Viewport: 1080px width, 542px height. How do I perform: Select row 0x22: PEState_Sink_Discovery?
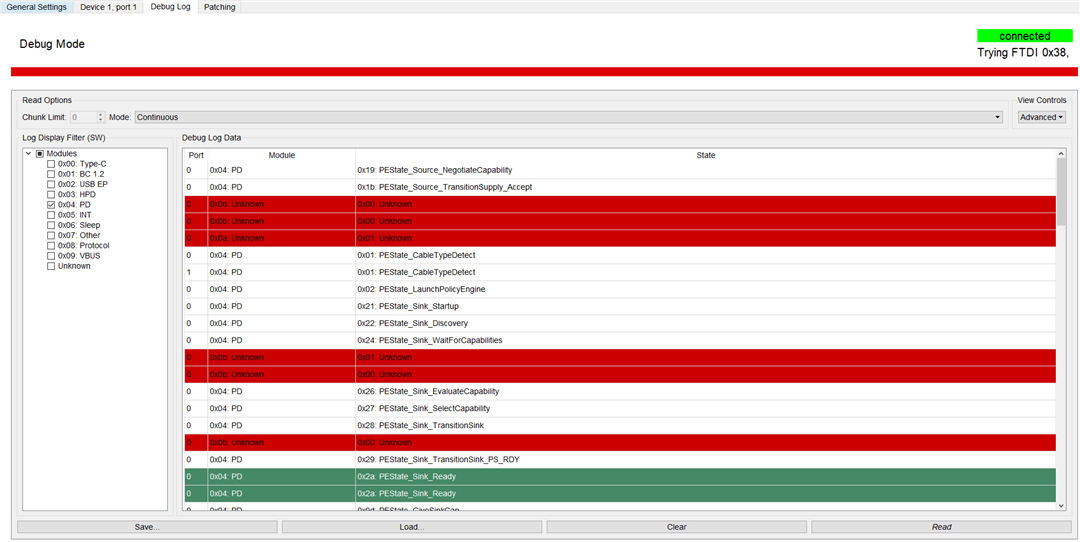click(x=620, y=323)
